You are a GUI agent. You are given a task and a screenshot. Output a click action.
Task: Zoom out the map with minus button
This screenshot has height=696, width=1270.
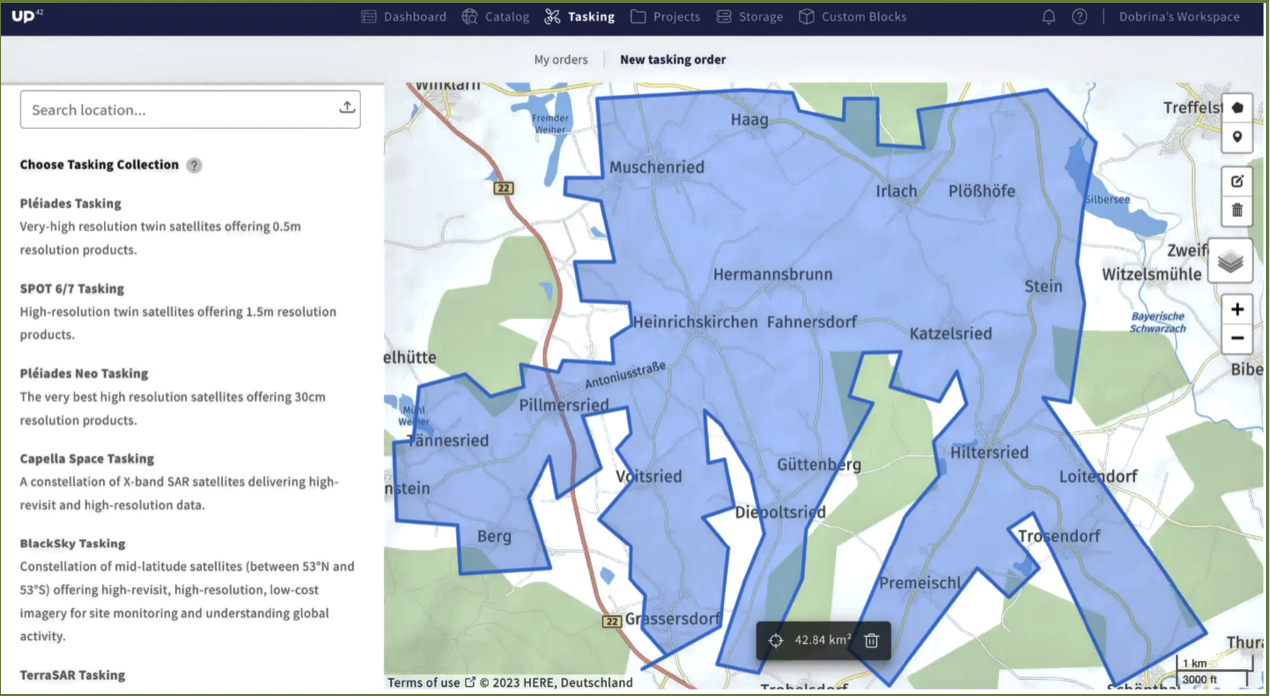[x=1237, y=338]
